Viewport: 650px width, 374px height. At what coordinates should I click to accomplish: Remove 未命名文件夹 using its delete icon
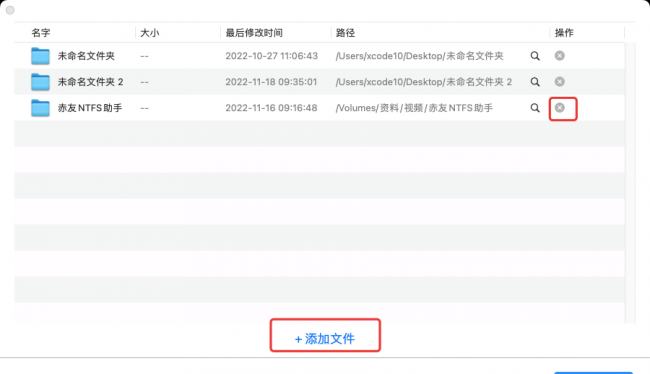[560, 56]
